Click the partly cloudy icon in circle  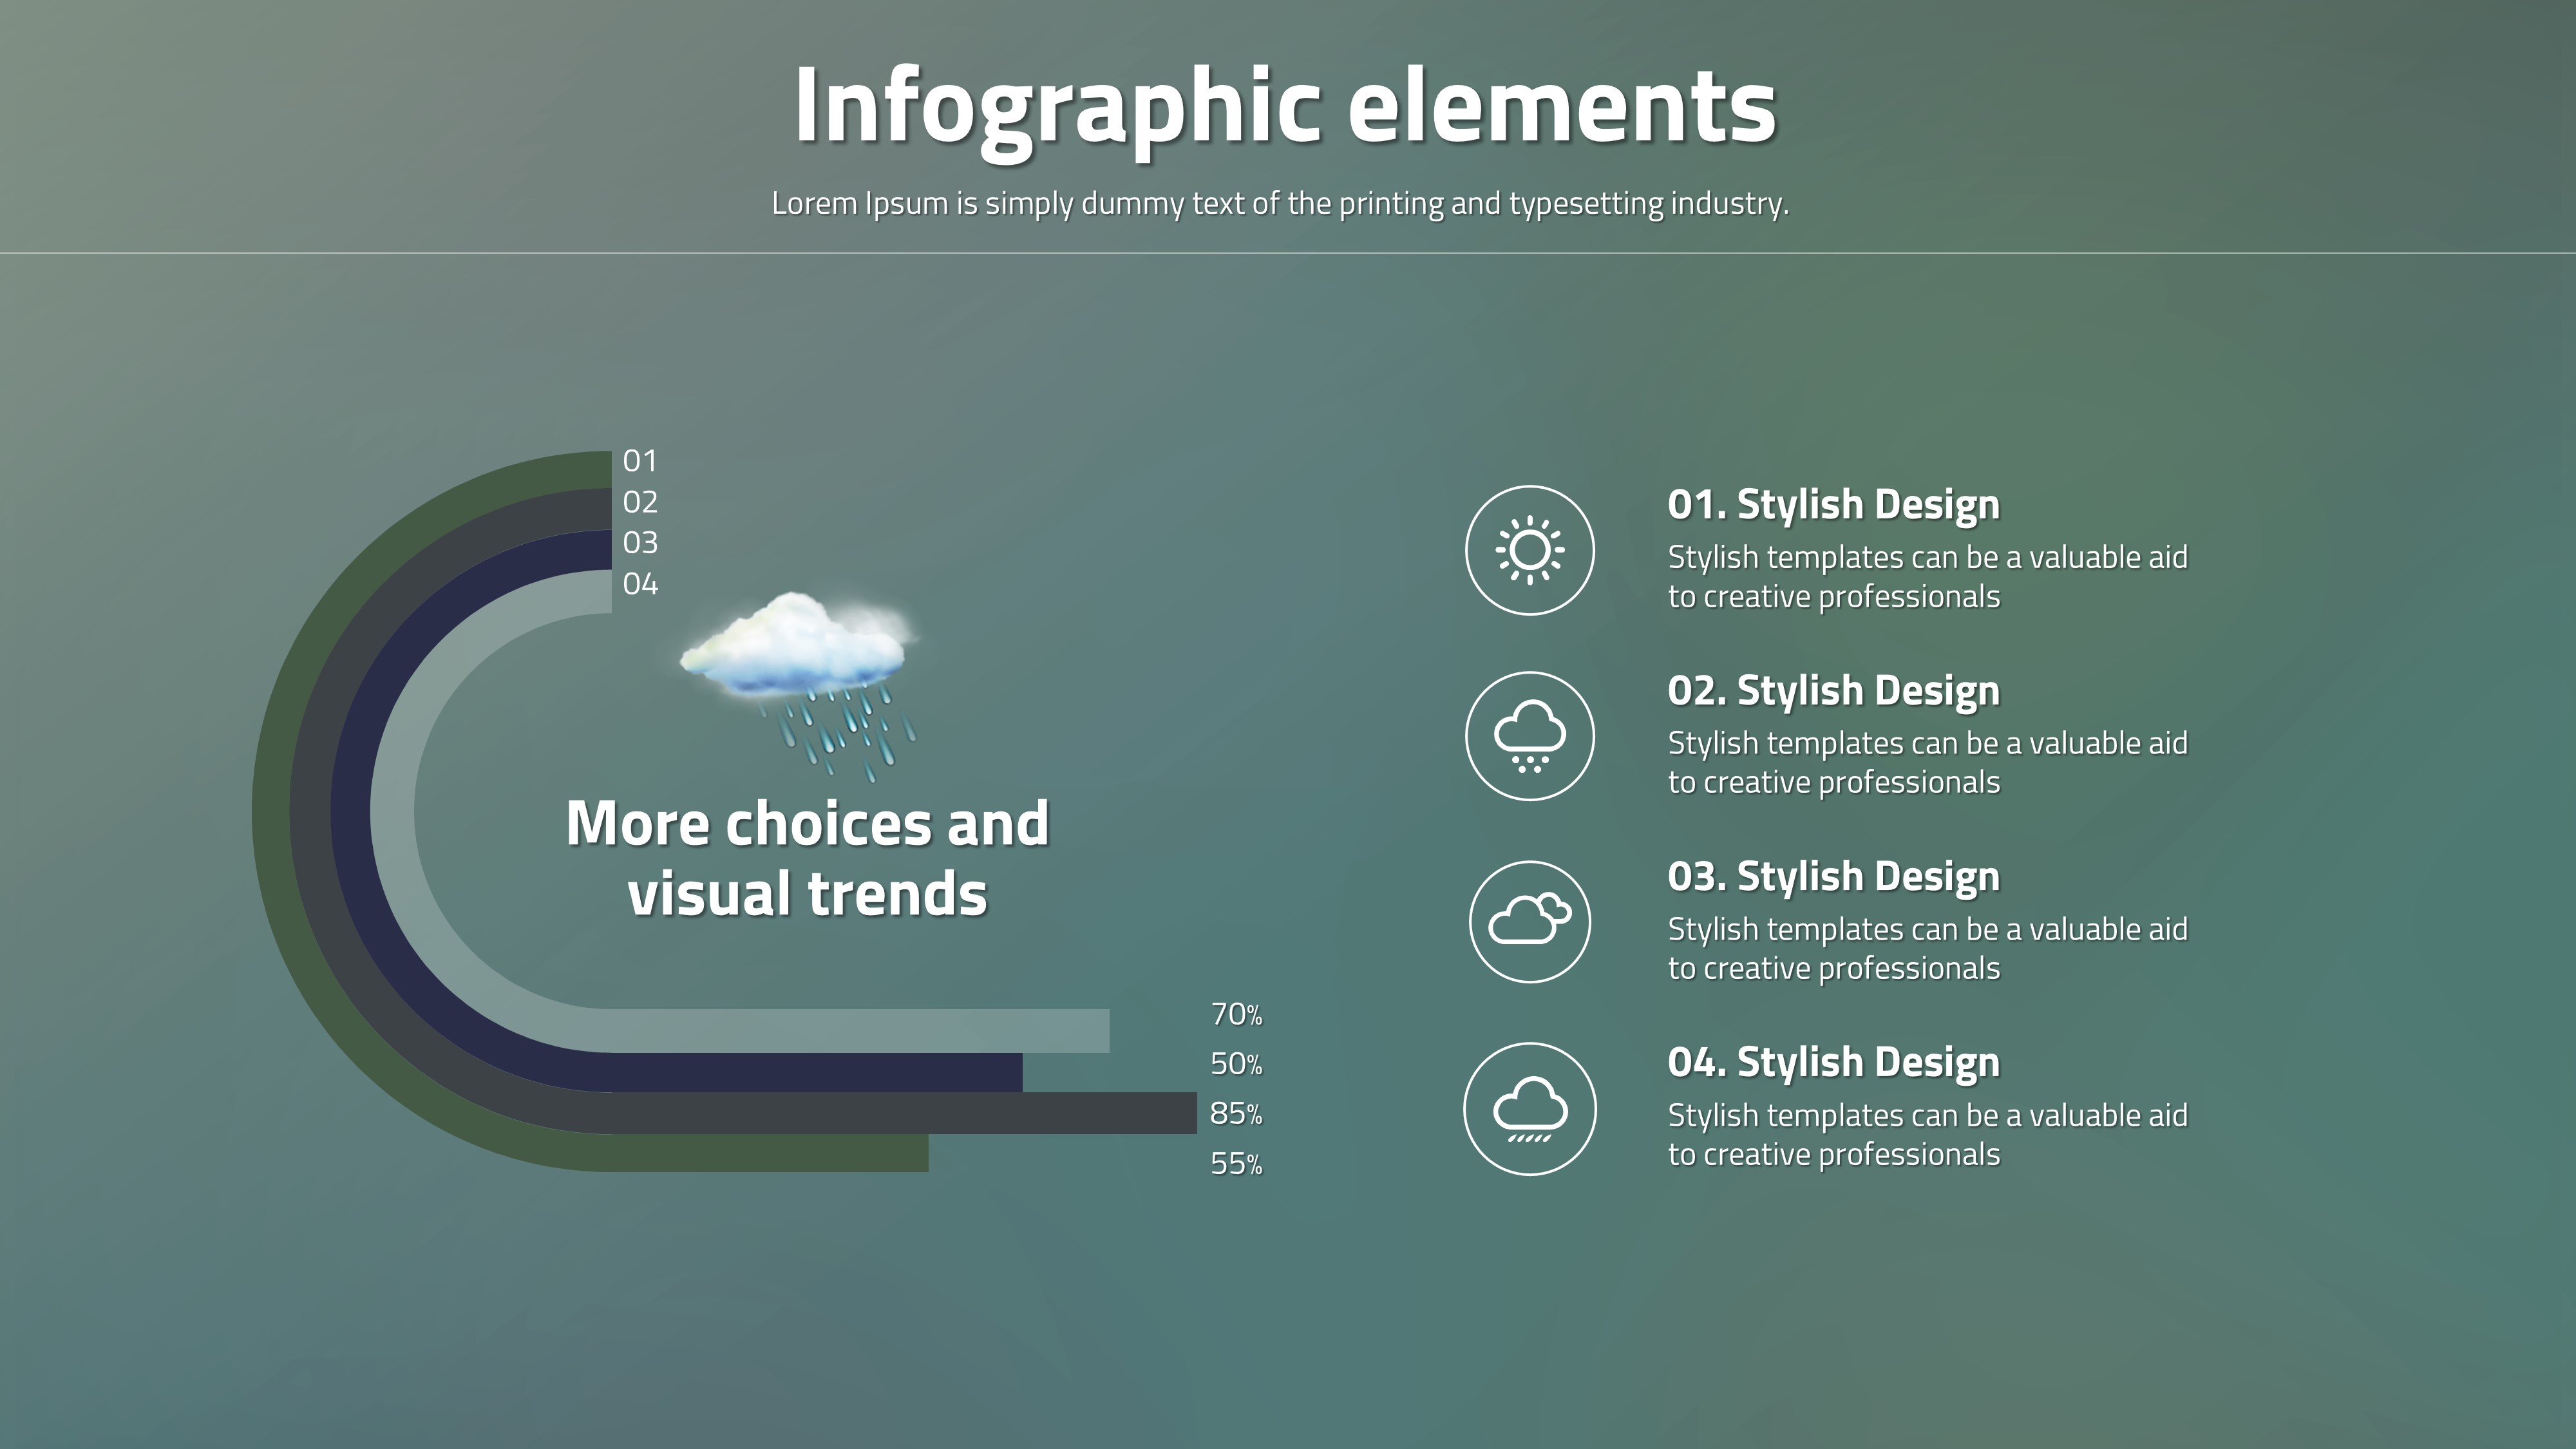[1529, 922]
